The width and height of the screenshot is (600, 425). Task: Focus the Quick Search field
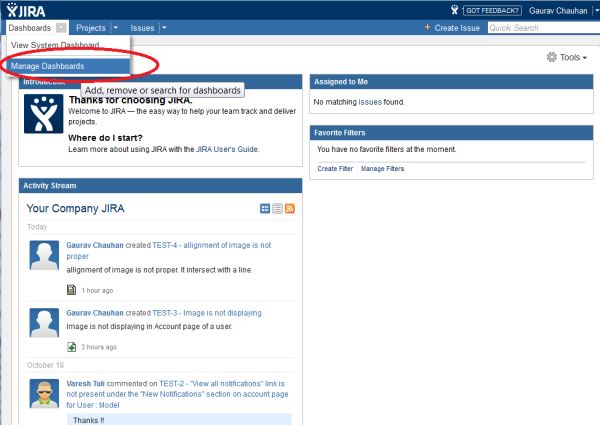click(543, 28)
